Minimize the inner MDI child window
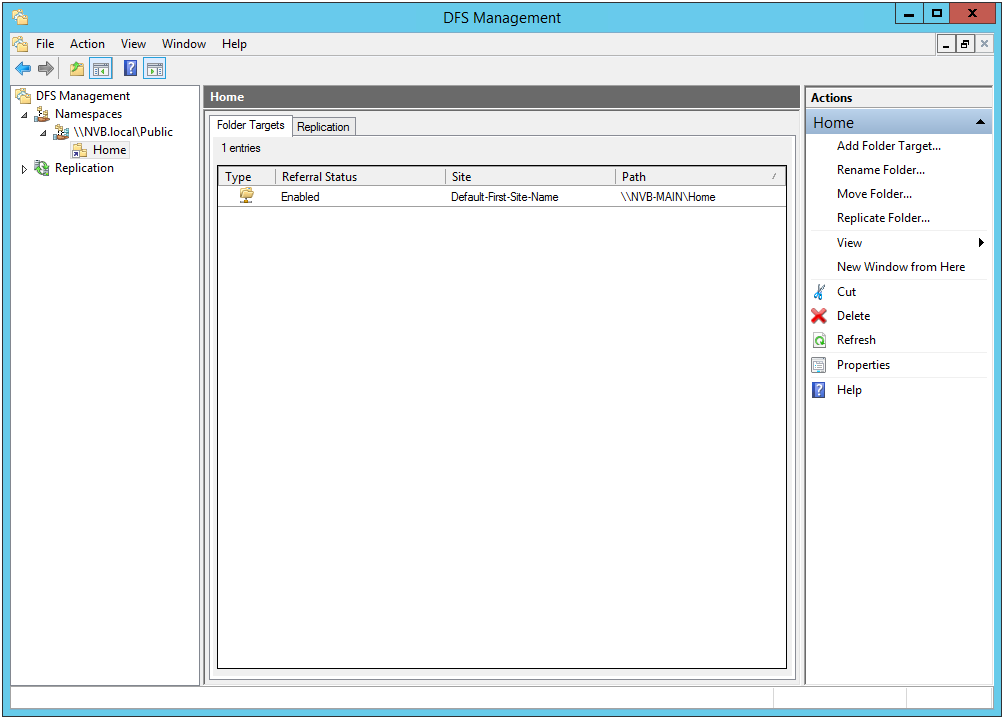The image size is (1005, 719). click(946, 44)
